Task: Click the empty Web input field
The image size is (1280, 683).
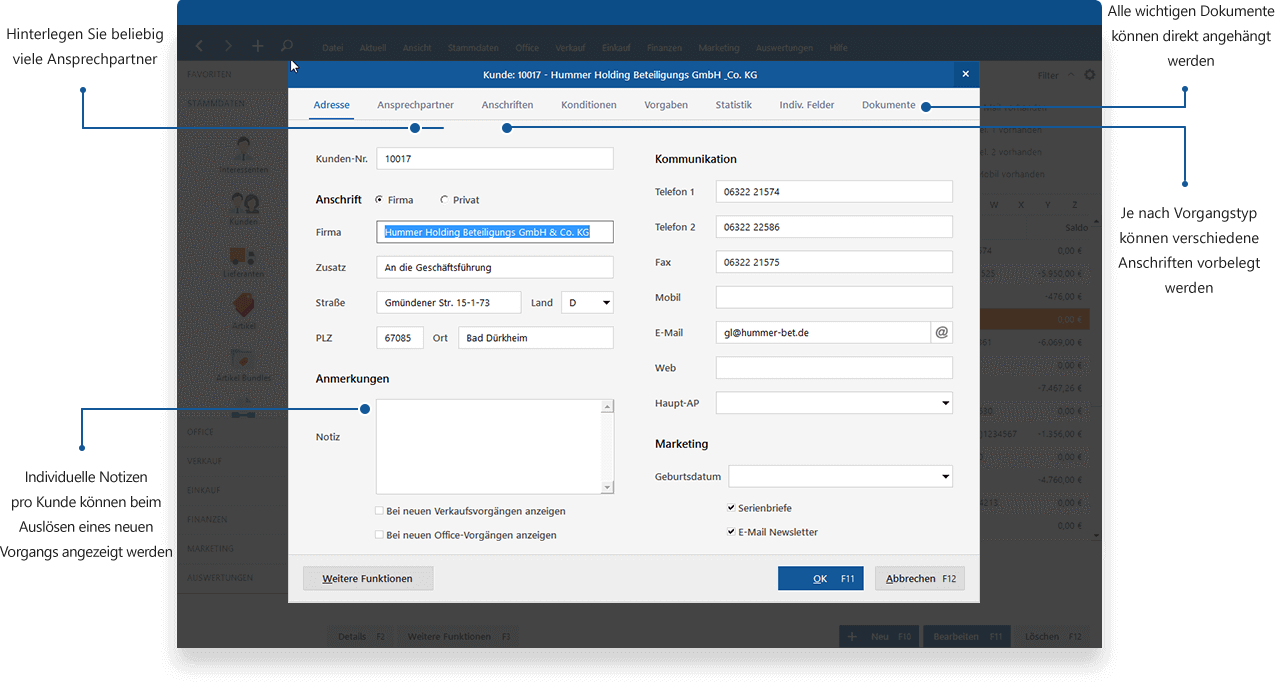Action: 834,368
